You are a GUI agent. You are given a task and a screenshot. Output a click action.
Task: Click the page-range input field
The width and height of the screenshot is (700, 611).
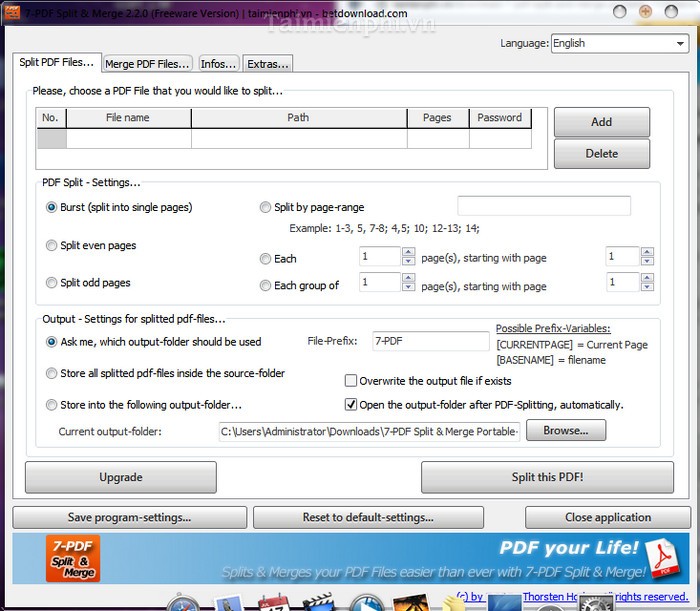(544, 206)
